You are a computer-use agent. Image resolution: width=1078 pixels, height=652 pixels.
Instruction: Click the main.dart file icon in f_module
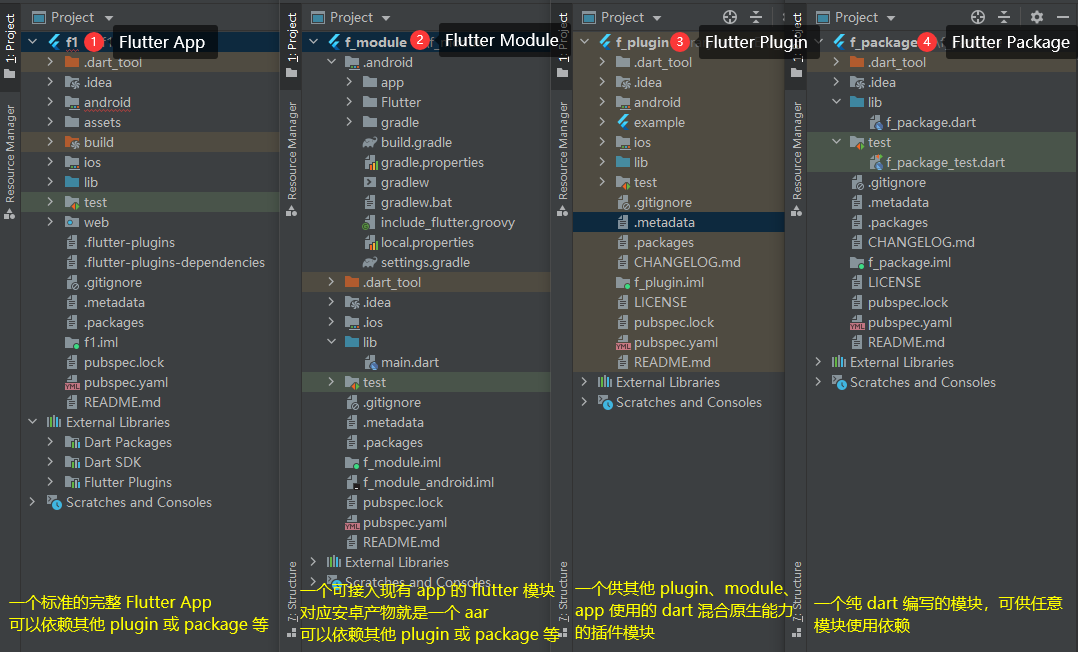coord(371,362)
